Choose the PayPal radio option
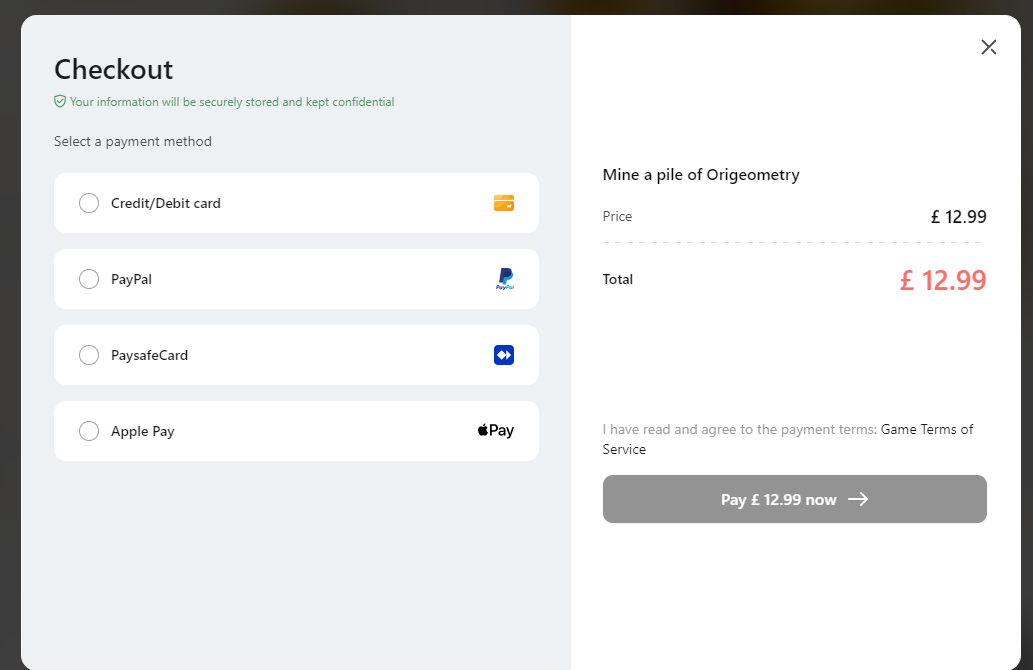Image resolution: width=1033 pixels, height=670 pixels. click(x=89, y=279)
